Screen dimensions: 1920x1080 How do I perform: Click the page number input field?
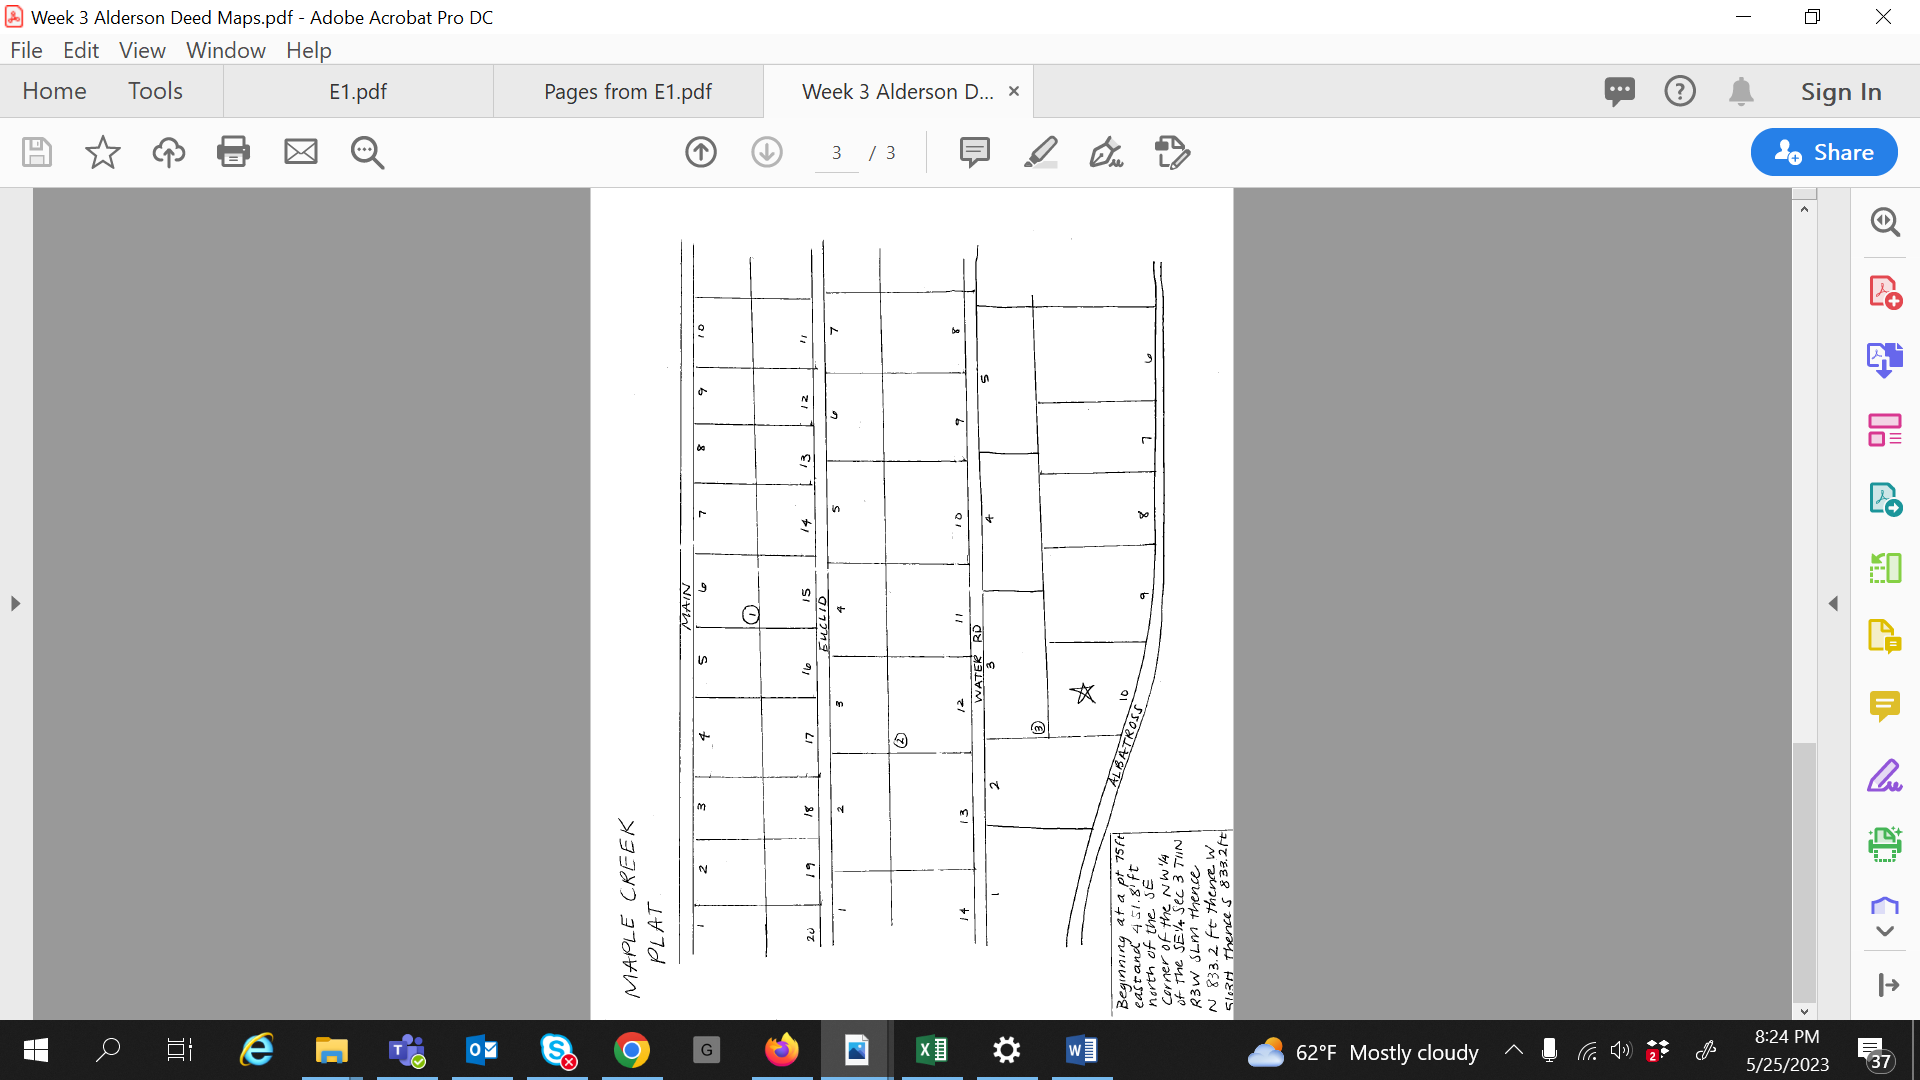click(x=836, y=152)
